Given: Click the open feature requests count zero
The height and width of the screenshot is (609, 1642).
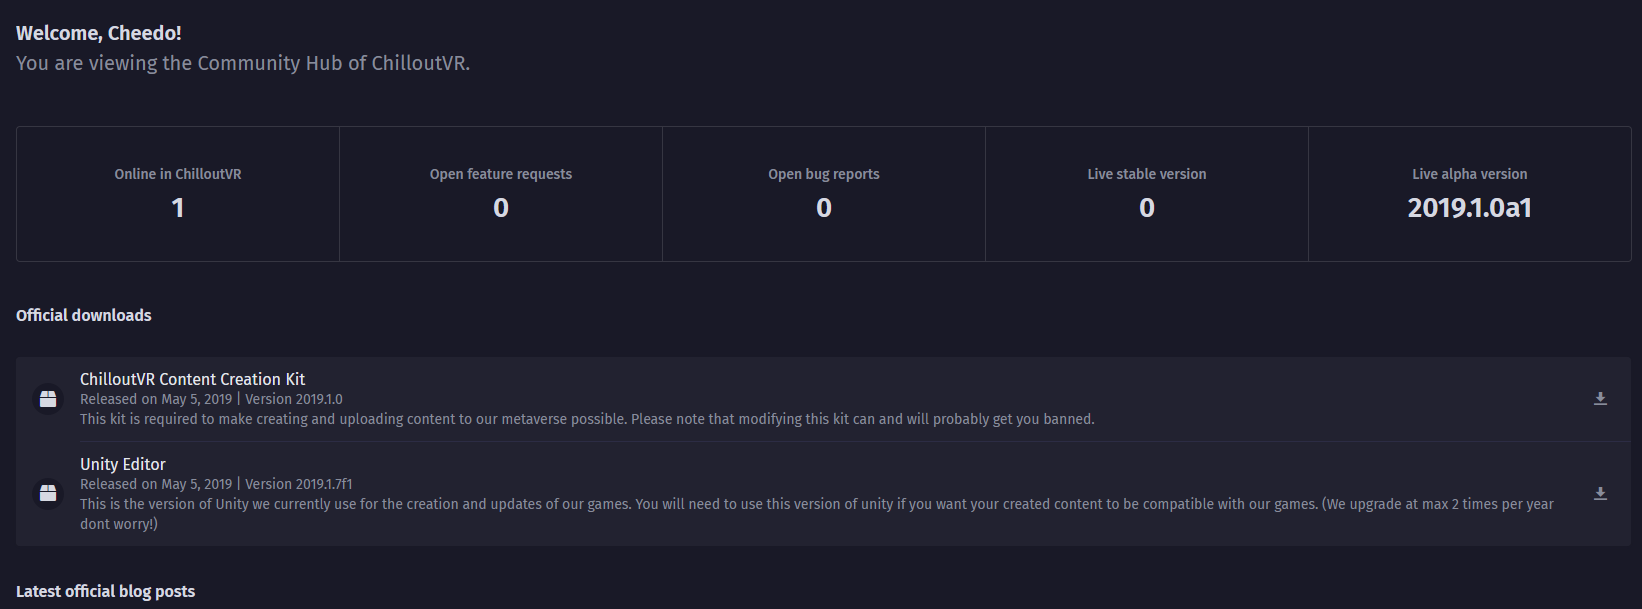Looking at the screenshot, I should pyautogui.click(x=501, y=208).
